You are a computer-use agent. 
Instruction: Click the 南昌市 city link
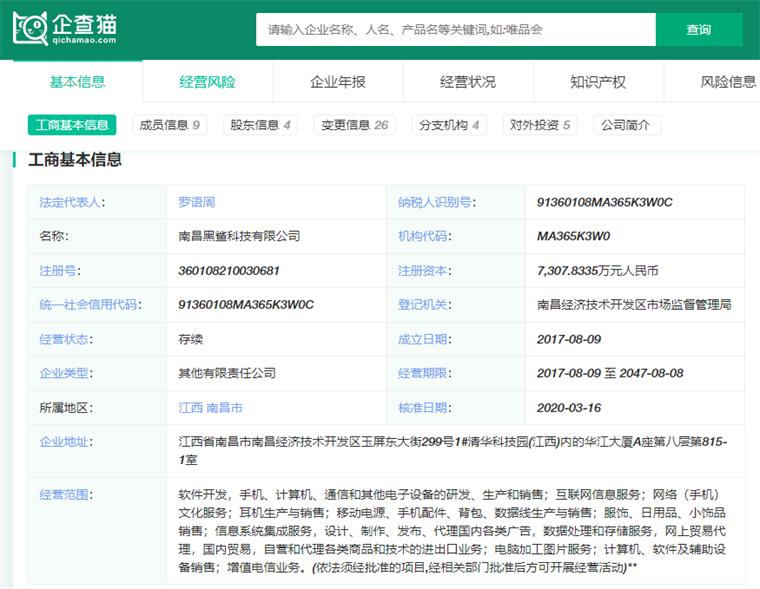[x=225, y=408]
